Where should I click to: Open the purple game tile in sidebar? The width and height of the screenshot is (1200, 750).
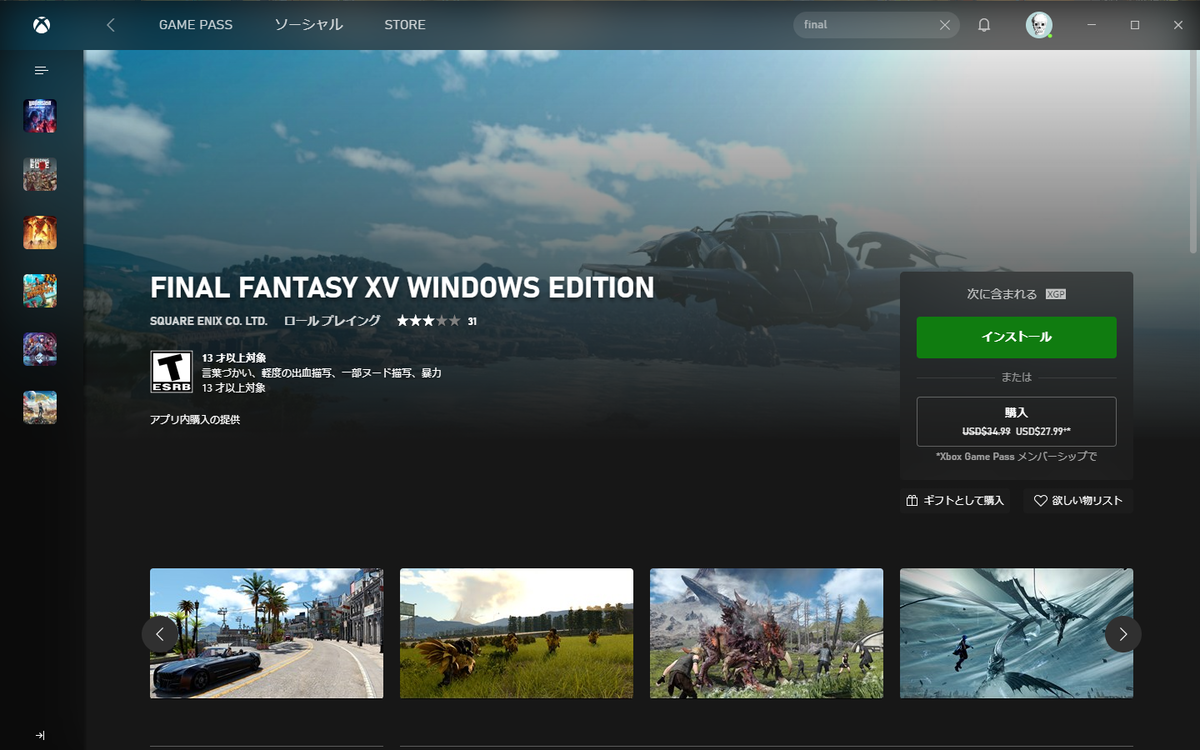point(40,349)
